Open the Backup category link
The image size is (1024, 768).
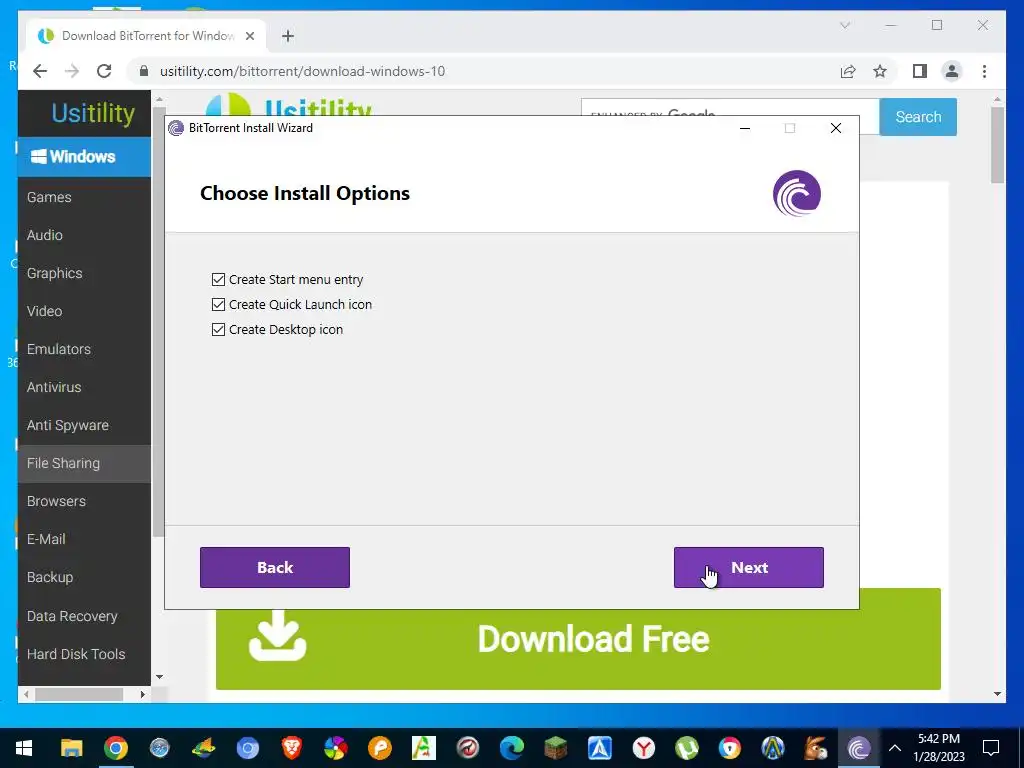(x=50, y=577)
